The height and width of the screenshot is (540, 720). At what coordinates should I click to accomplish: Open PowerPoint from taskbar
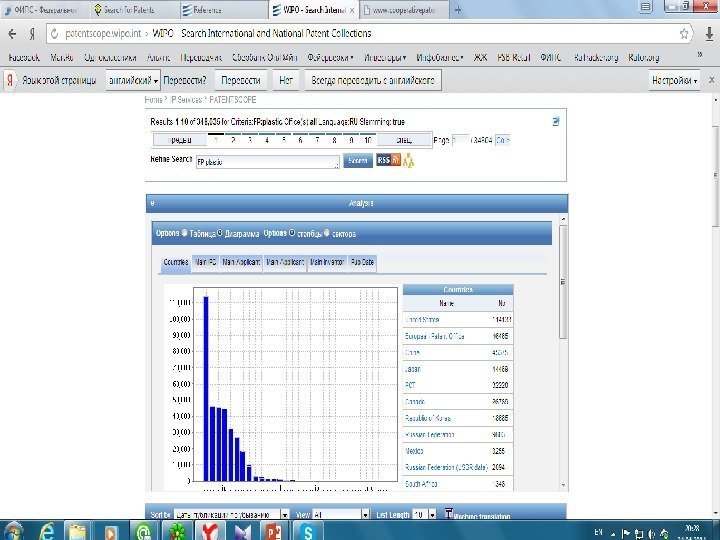[274, 532]
